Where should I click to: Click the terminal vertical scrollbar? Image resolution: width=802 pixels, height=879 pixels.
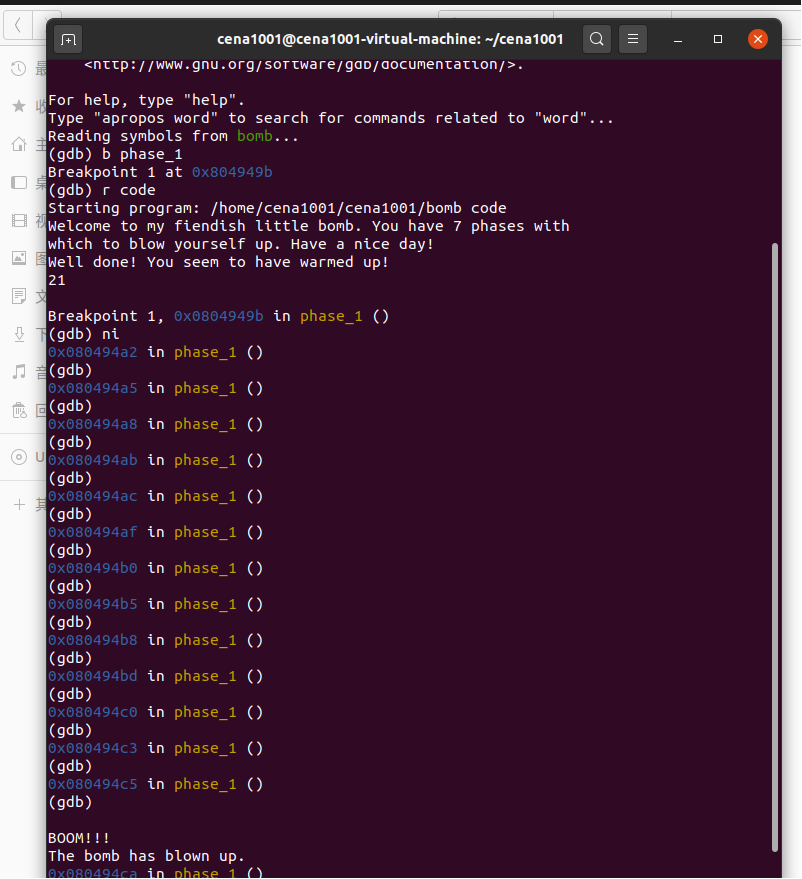(775, 547)
